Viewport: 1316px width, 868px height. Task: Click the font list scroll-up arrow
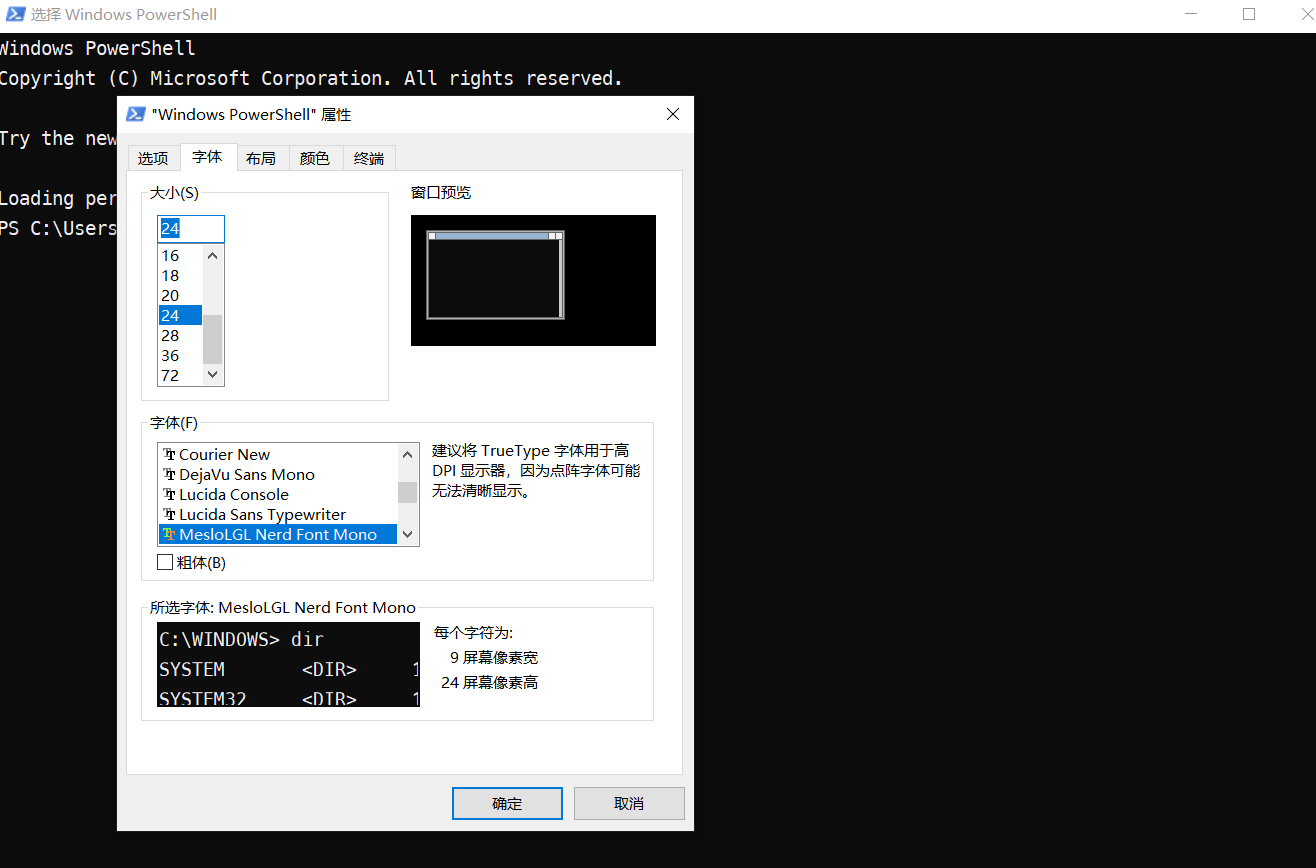[407, 454]
